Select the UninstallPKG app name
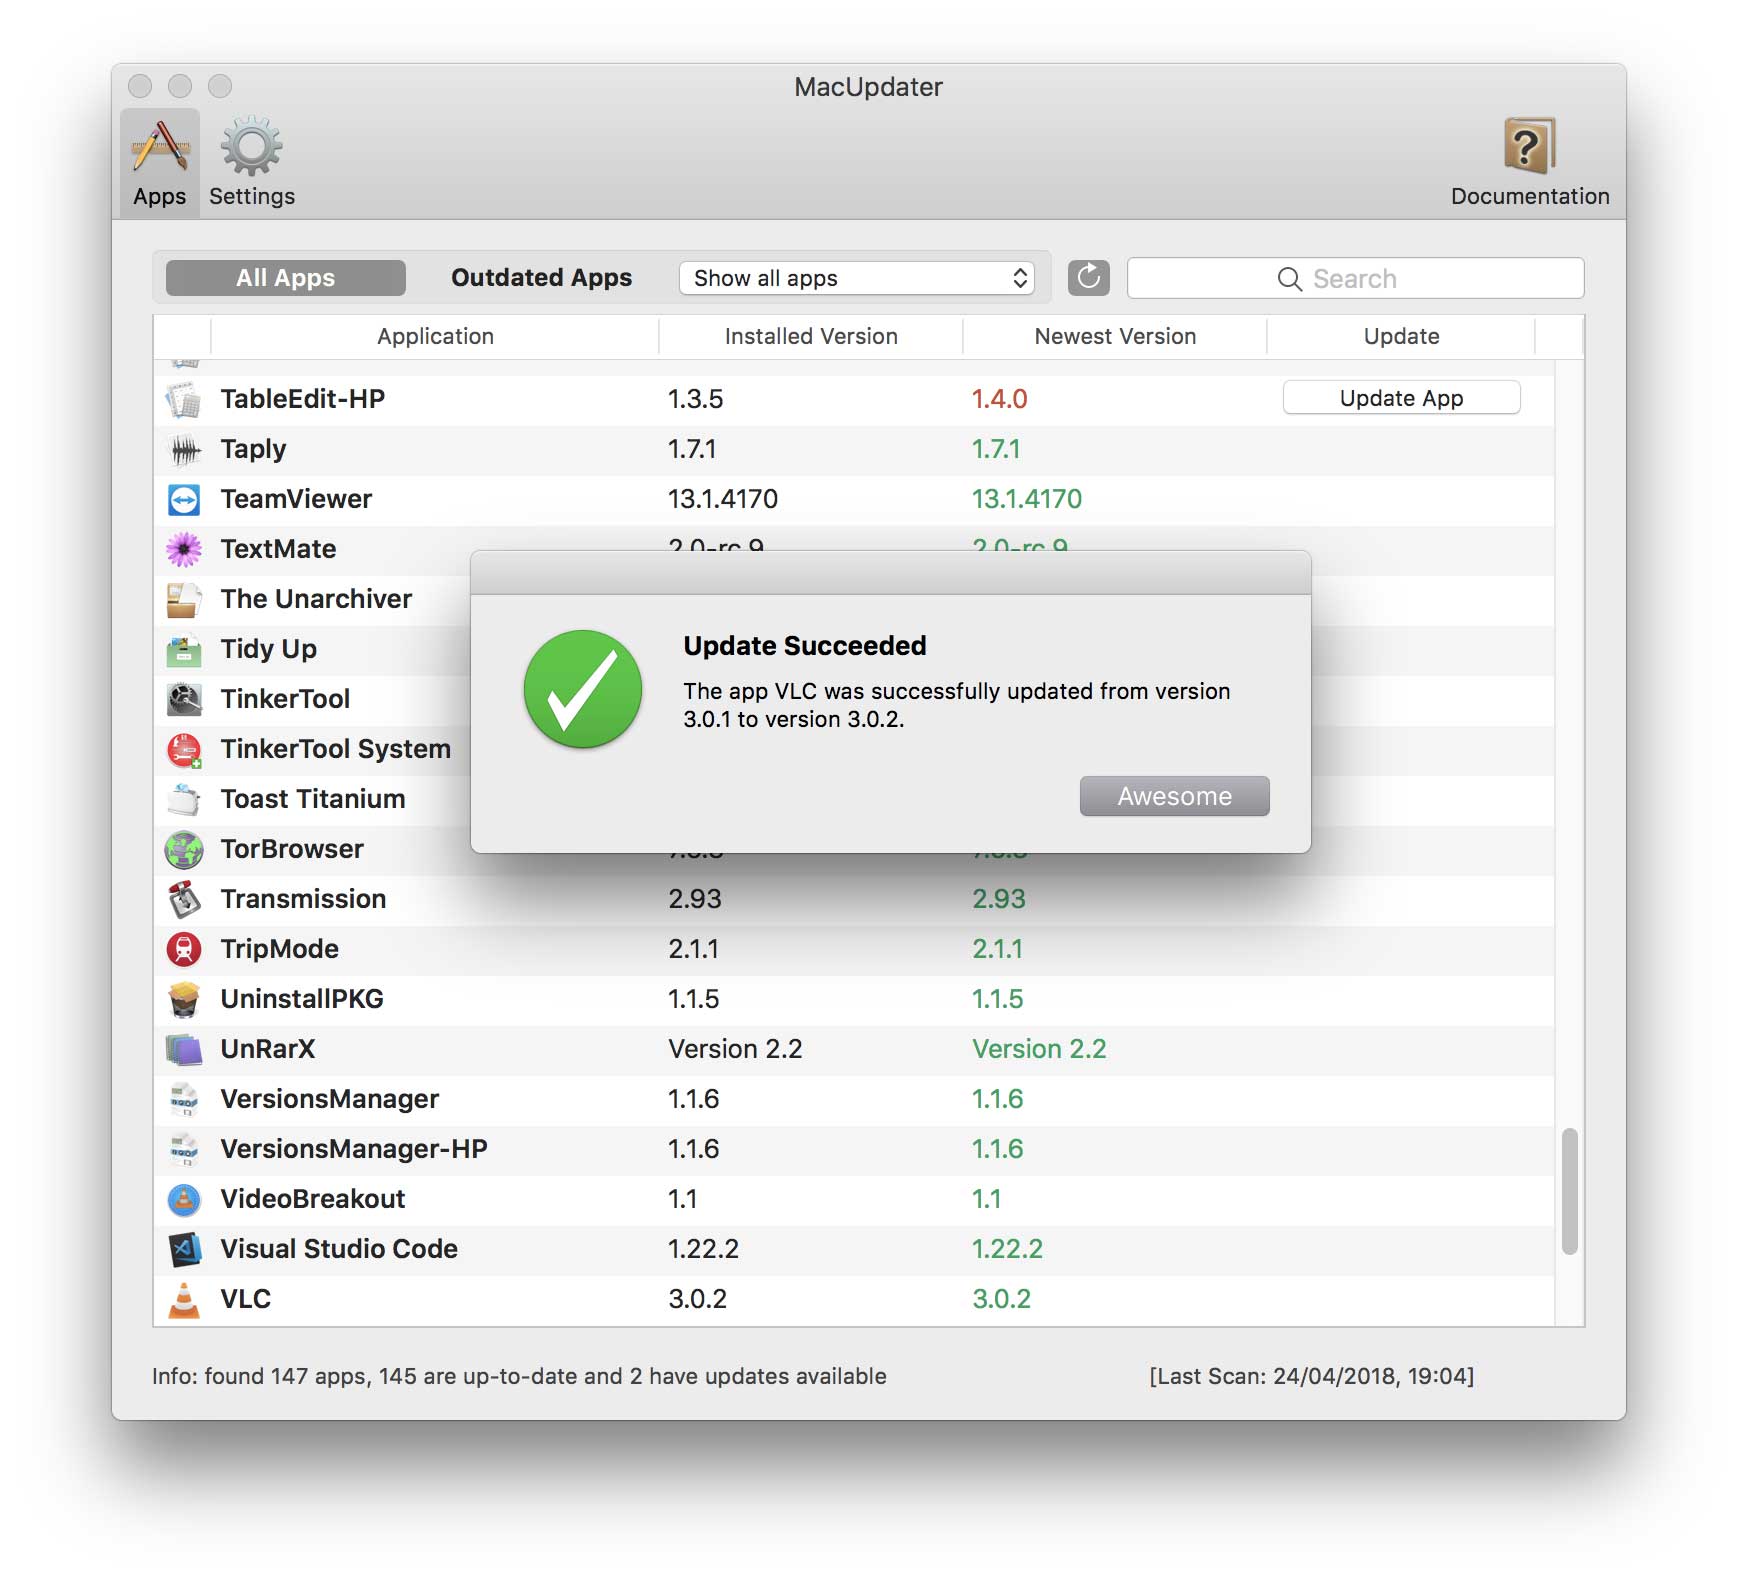The image size is (1738, 1580). 302,999
